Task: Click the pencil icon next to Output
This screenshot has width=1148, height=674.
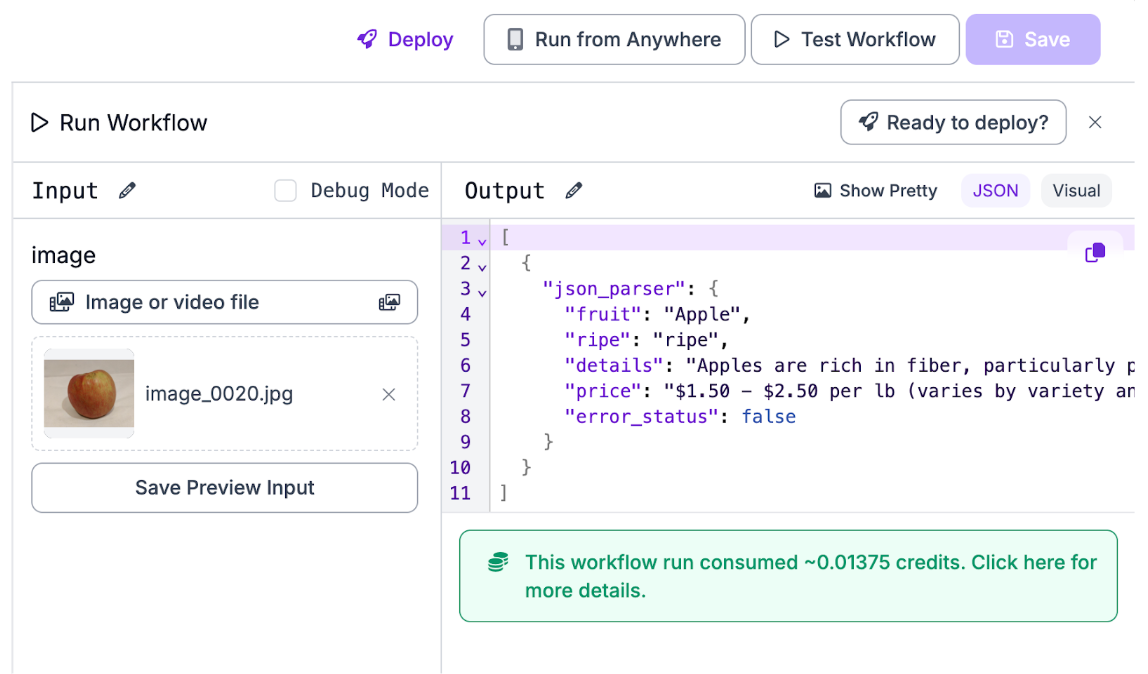Action: (x=573, y=191)
